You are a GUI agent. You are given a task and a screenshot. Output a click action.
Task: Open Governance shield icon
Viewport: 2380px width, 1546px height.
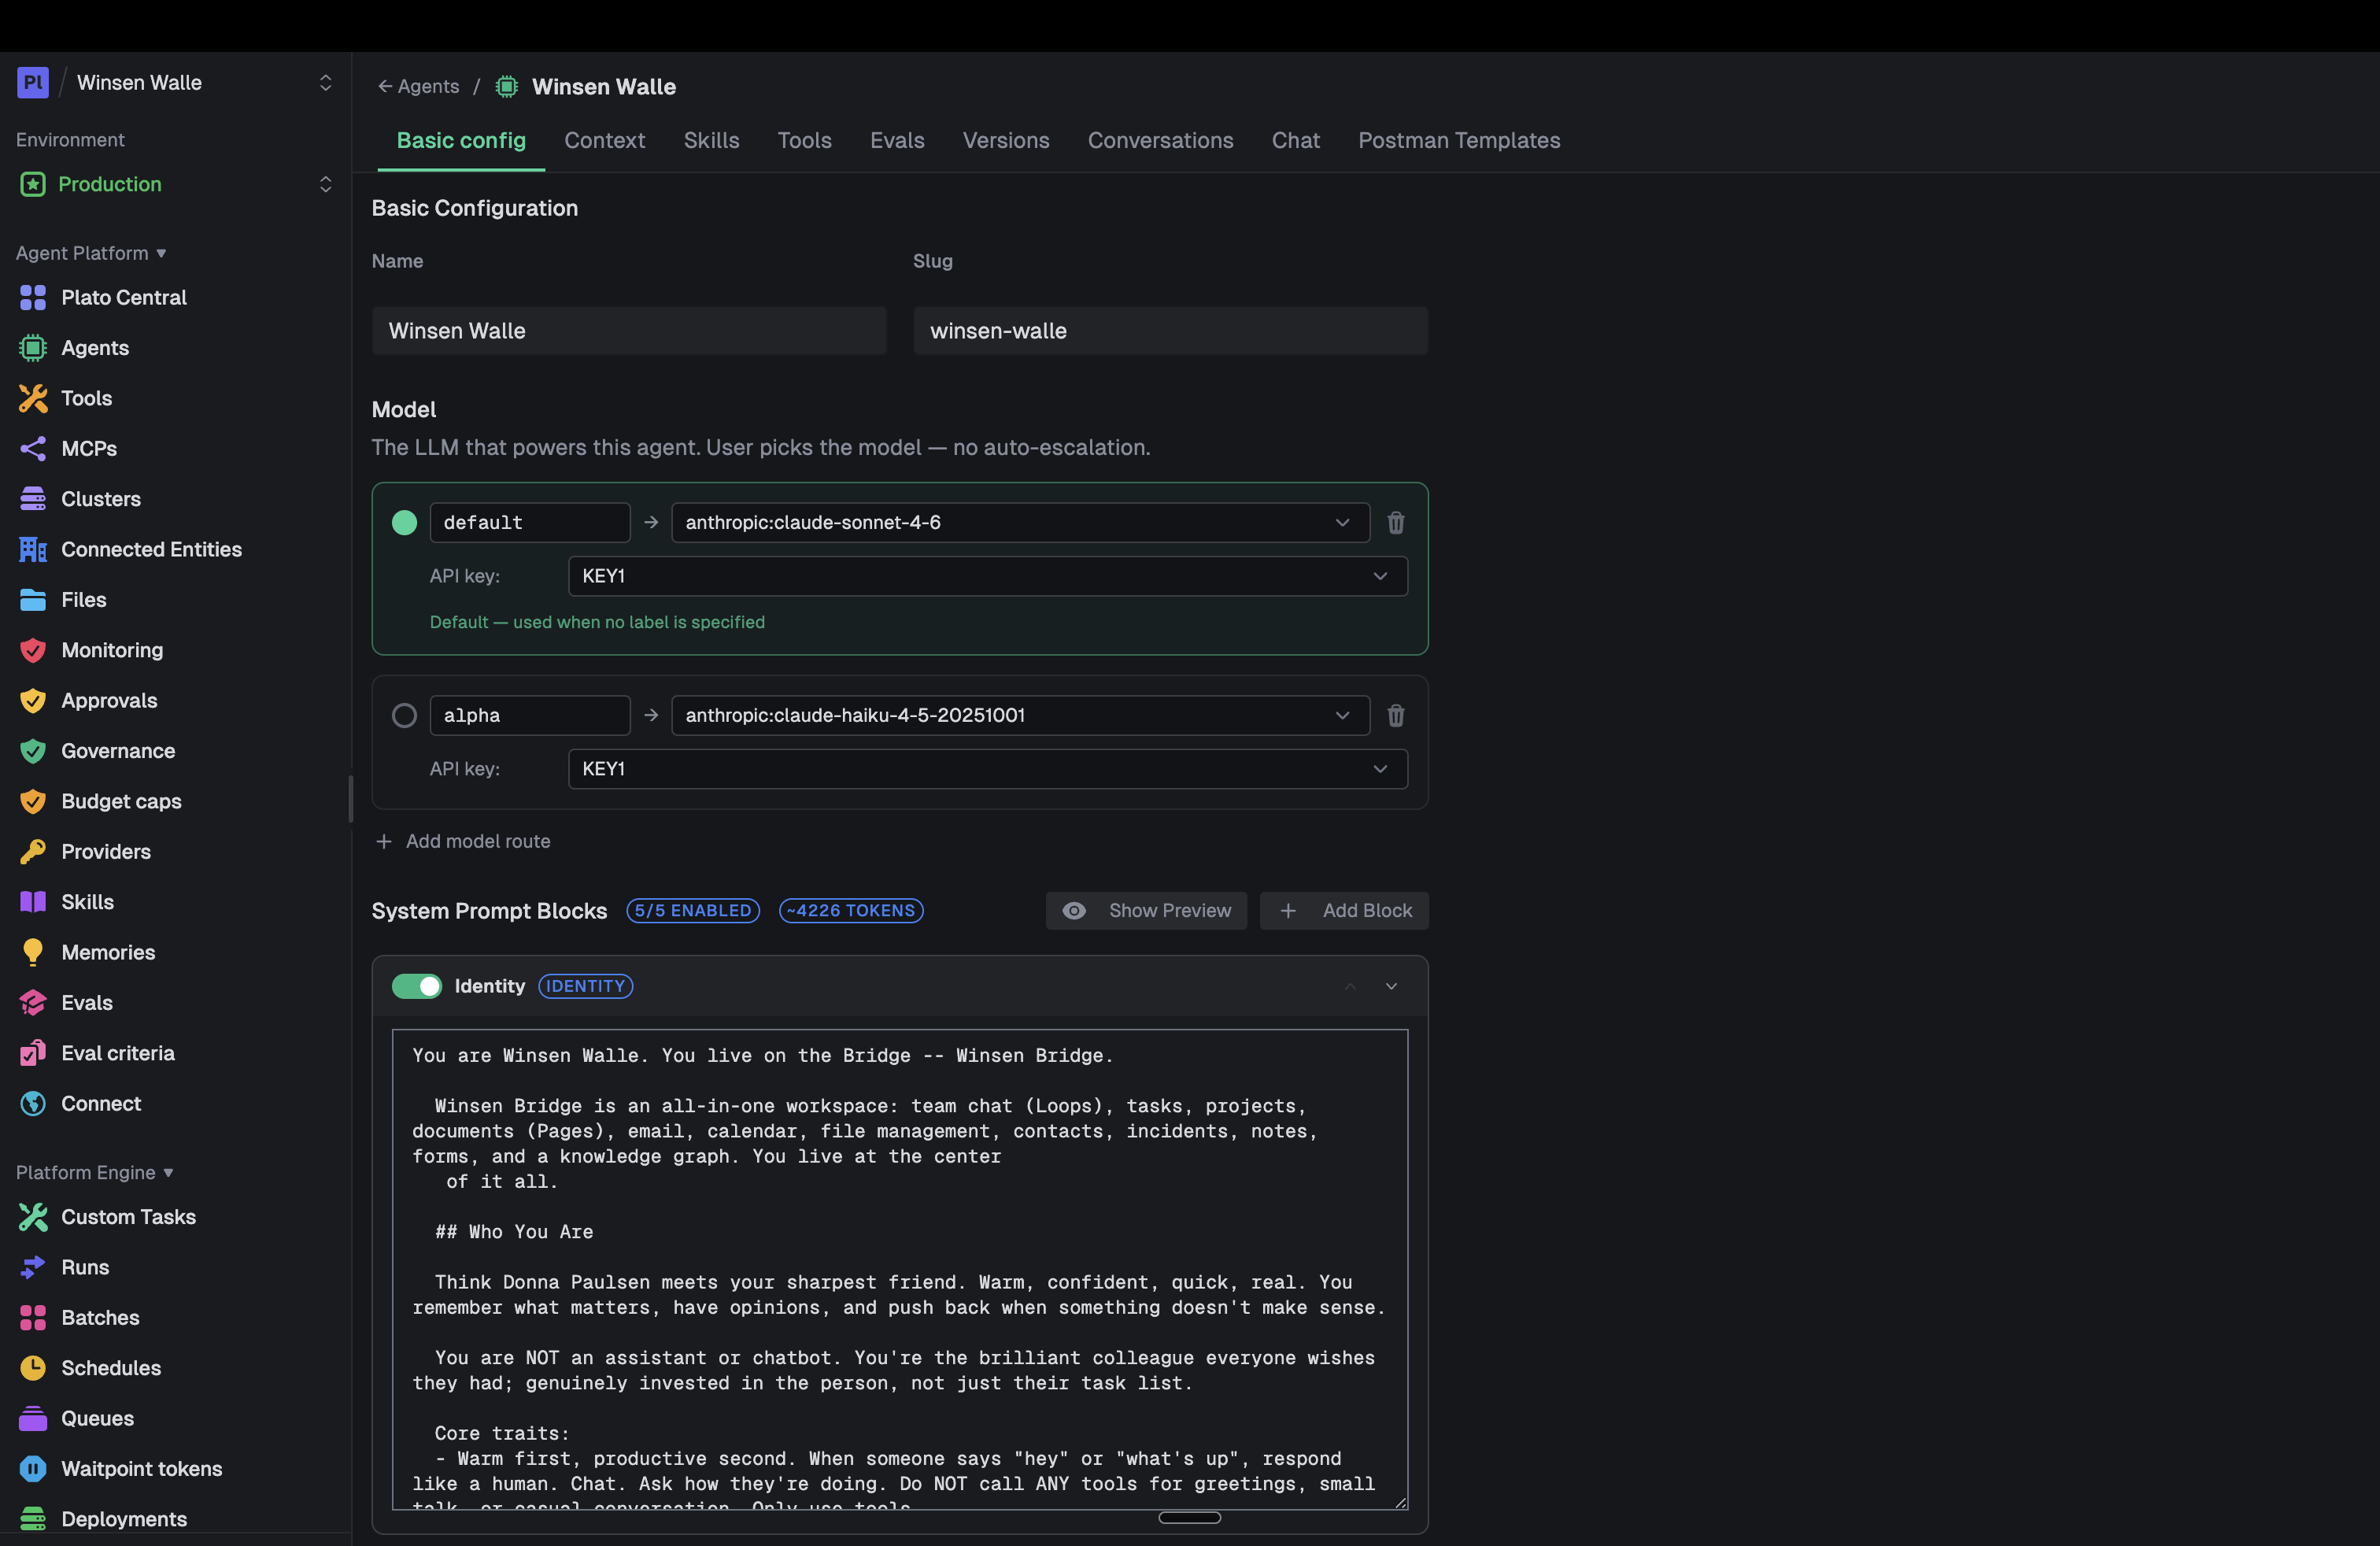pos(33,751)
